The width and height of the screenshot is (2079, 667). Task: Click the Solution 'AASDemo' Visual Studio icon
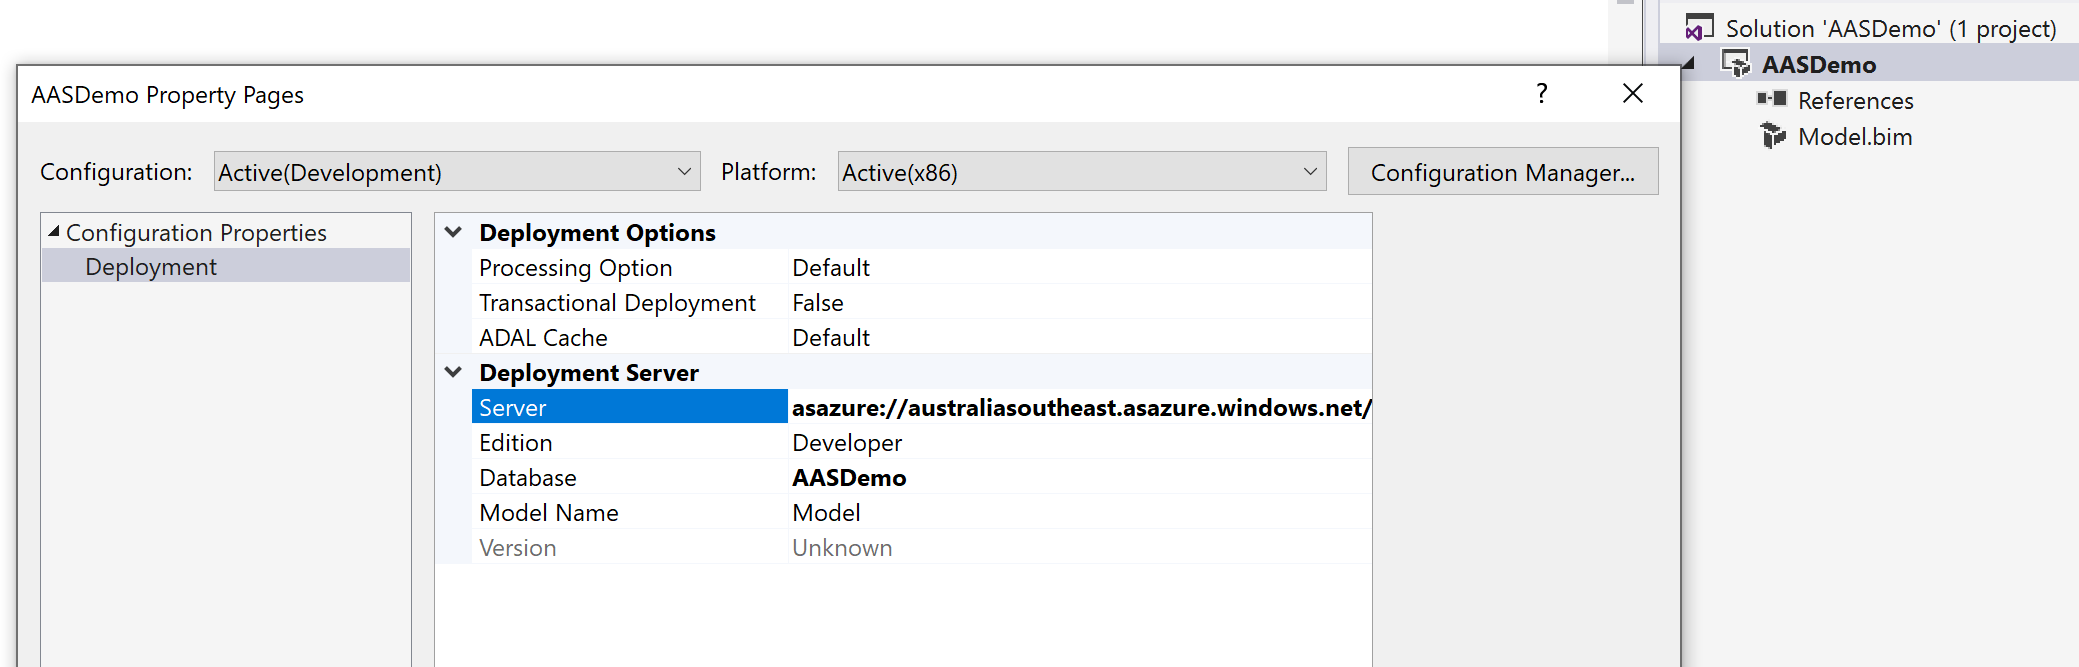pyautogui.click(x=1699, y=28)
